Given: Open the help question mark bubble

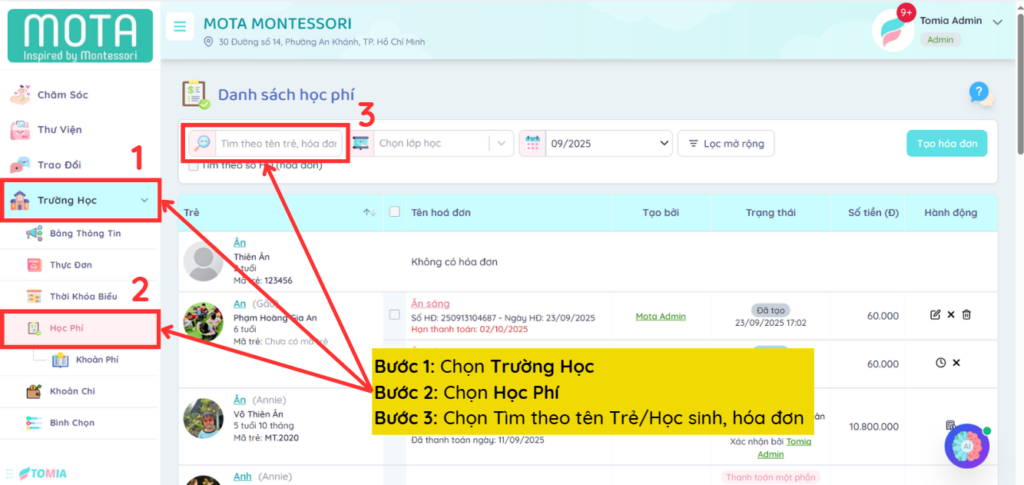Looking at the screenshot, I should coord(979,93).
